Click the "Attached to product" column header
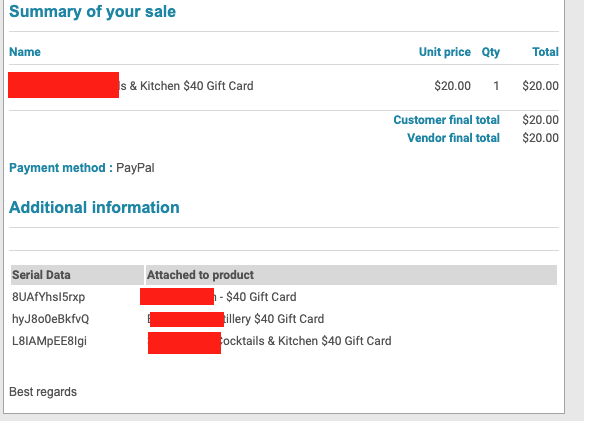Image resolution: width=607 pixels, height=421 pixels. coord(200,275)
